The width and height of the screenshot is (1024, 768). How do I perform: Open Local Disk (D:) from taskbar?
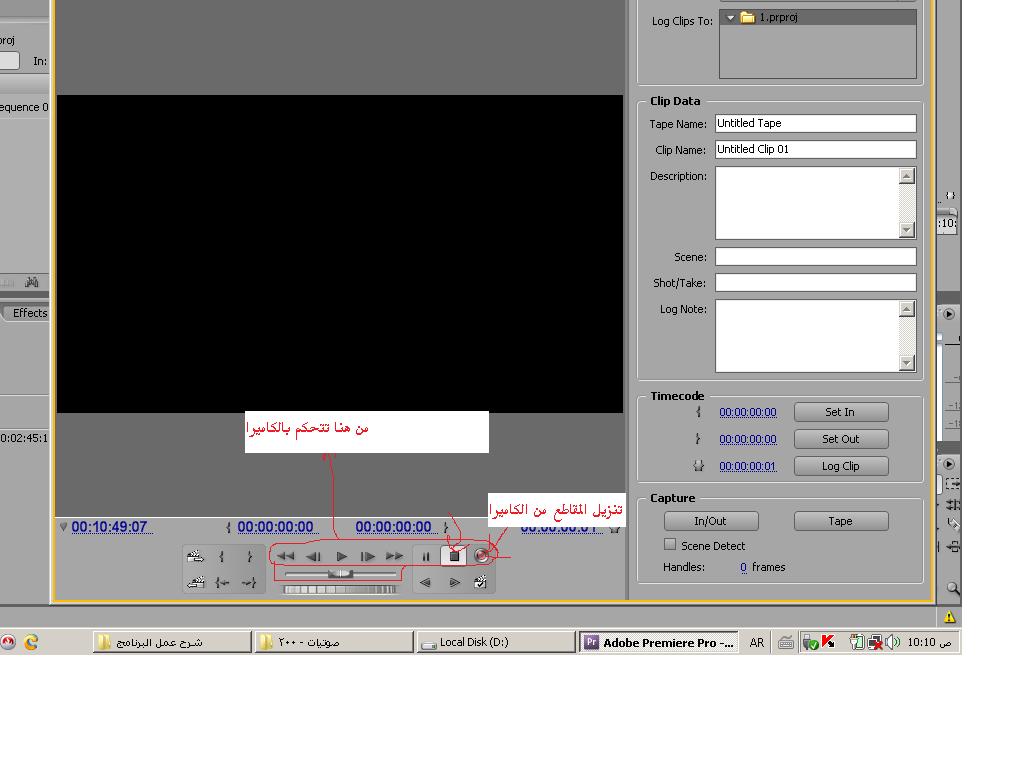[495, 642]
